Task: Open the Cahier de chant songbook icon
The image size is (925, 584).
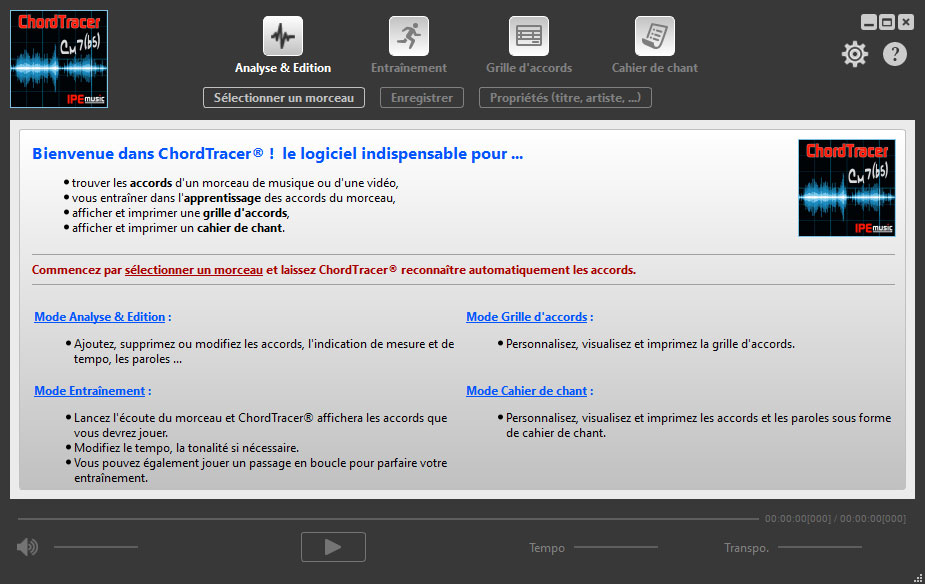Action: (655, 36)
